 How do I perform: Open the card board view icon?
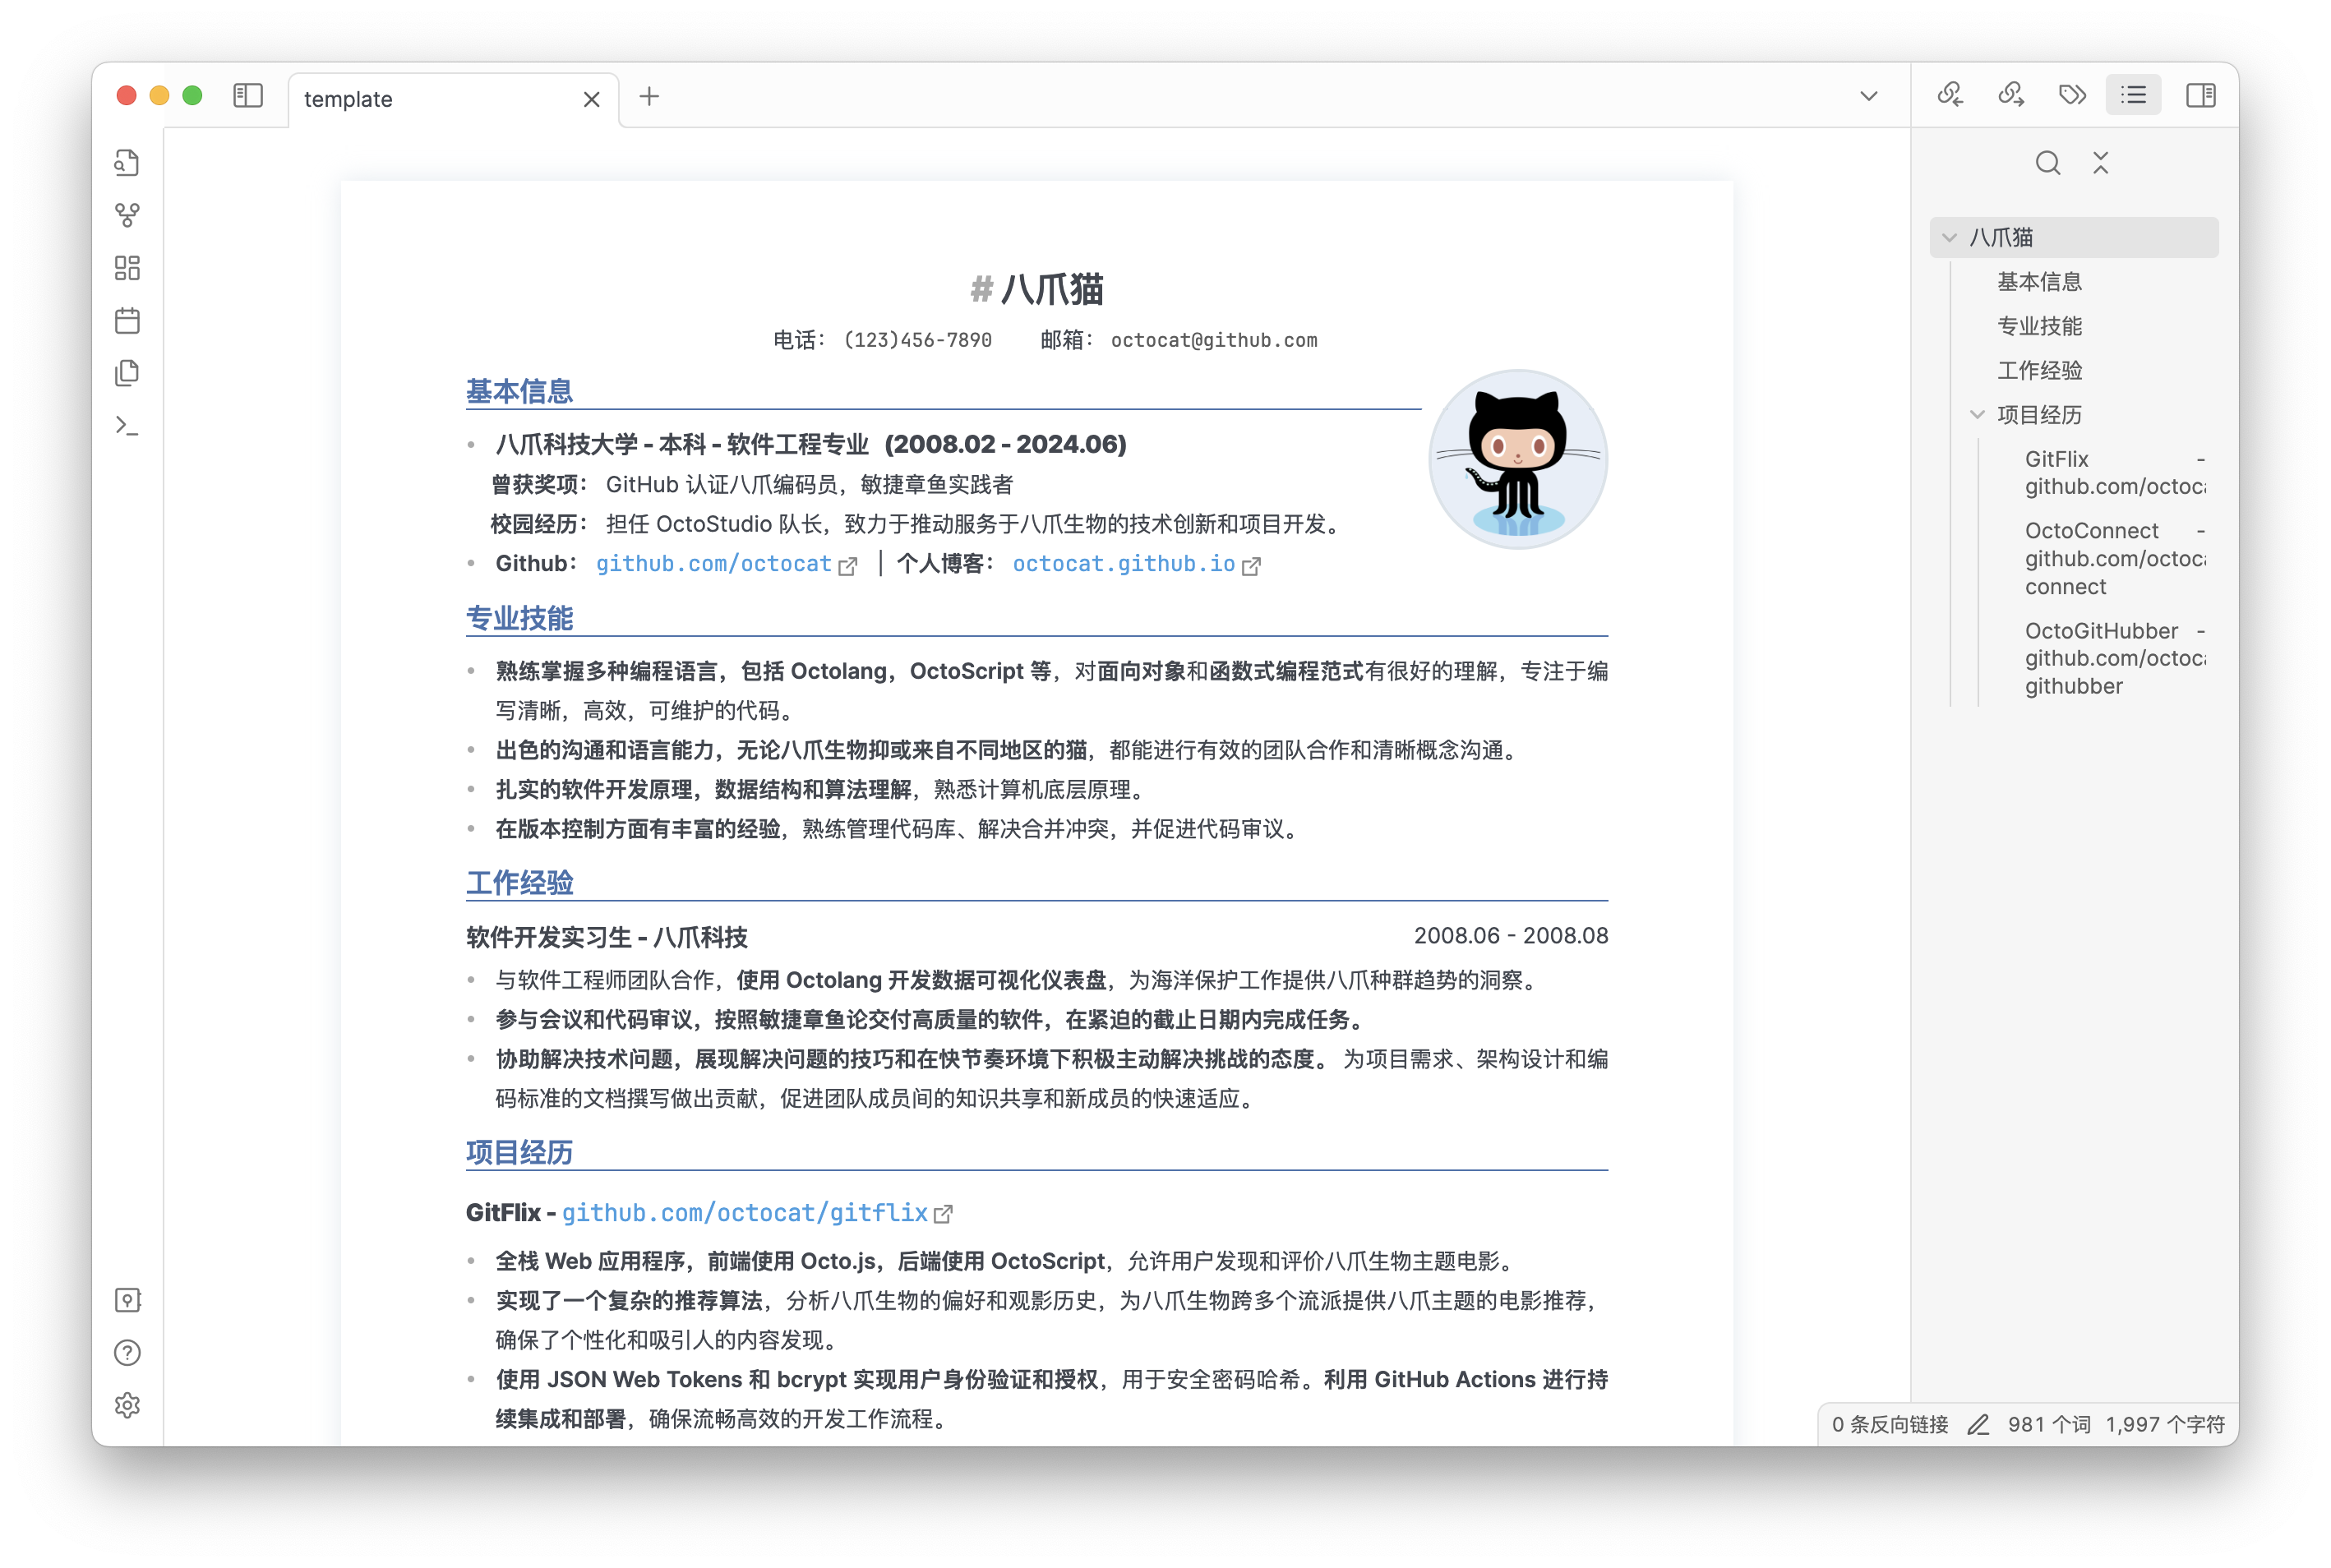(127, 268)
